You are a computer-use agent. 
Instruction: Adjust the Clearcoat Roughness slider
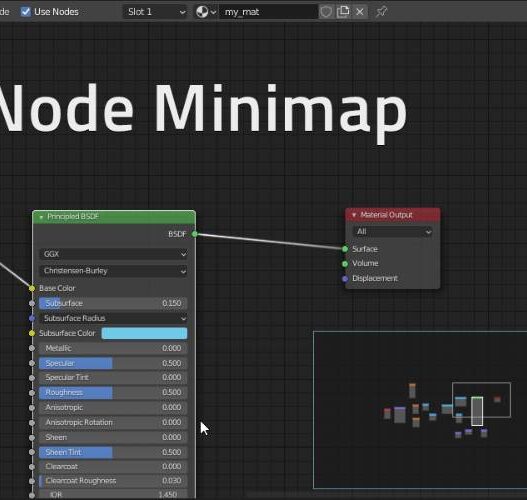(113, 481)
